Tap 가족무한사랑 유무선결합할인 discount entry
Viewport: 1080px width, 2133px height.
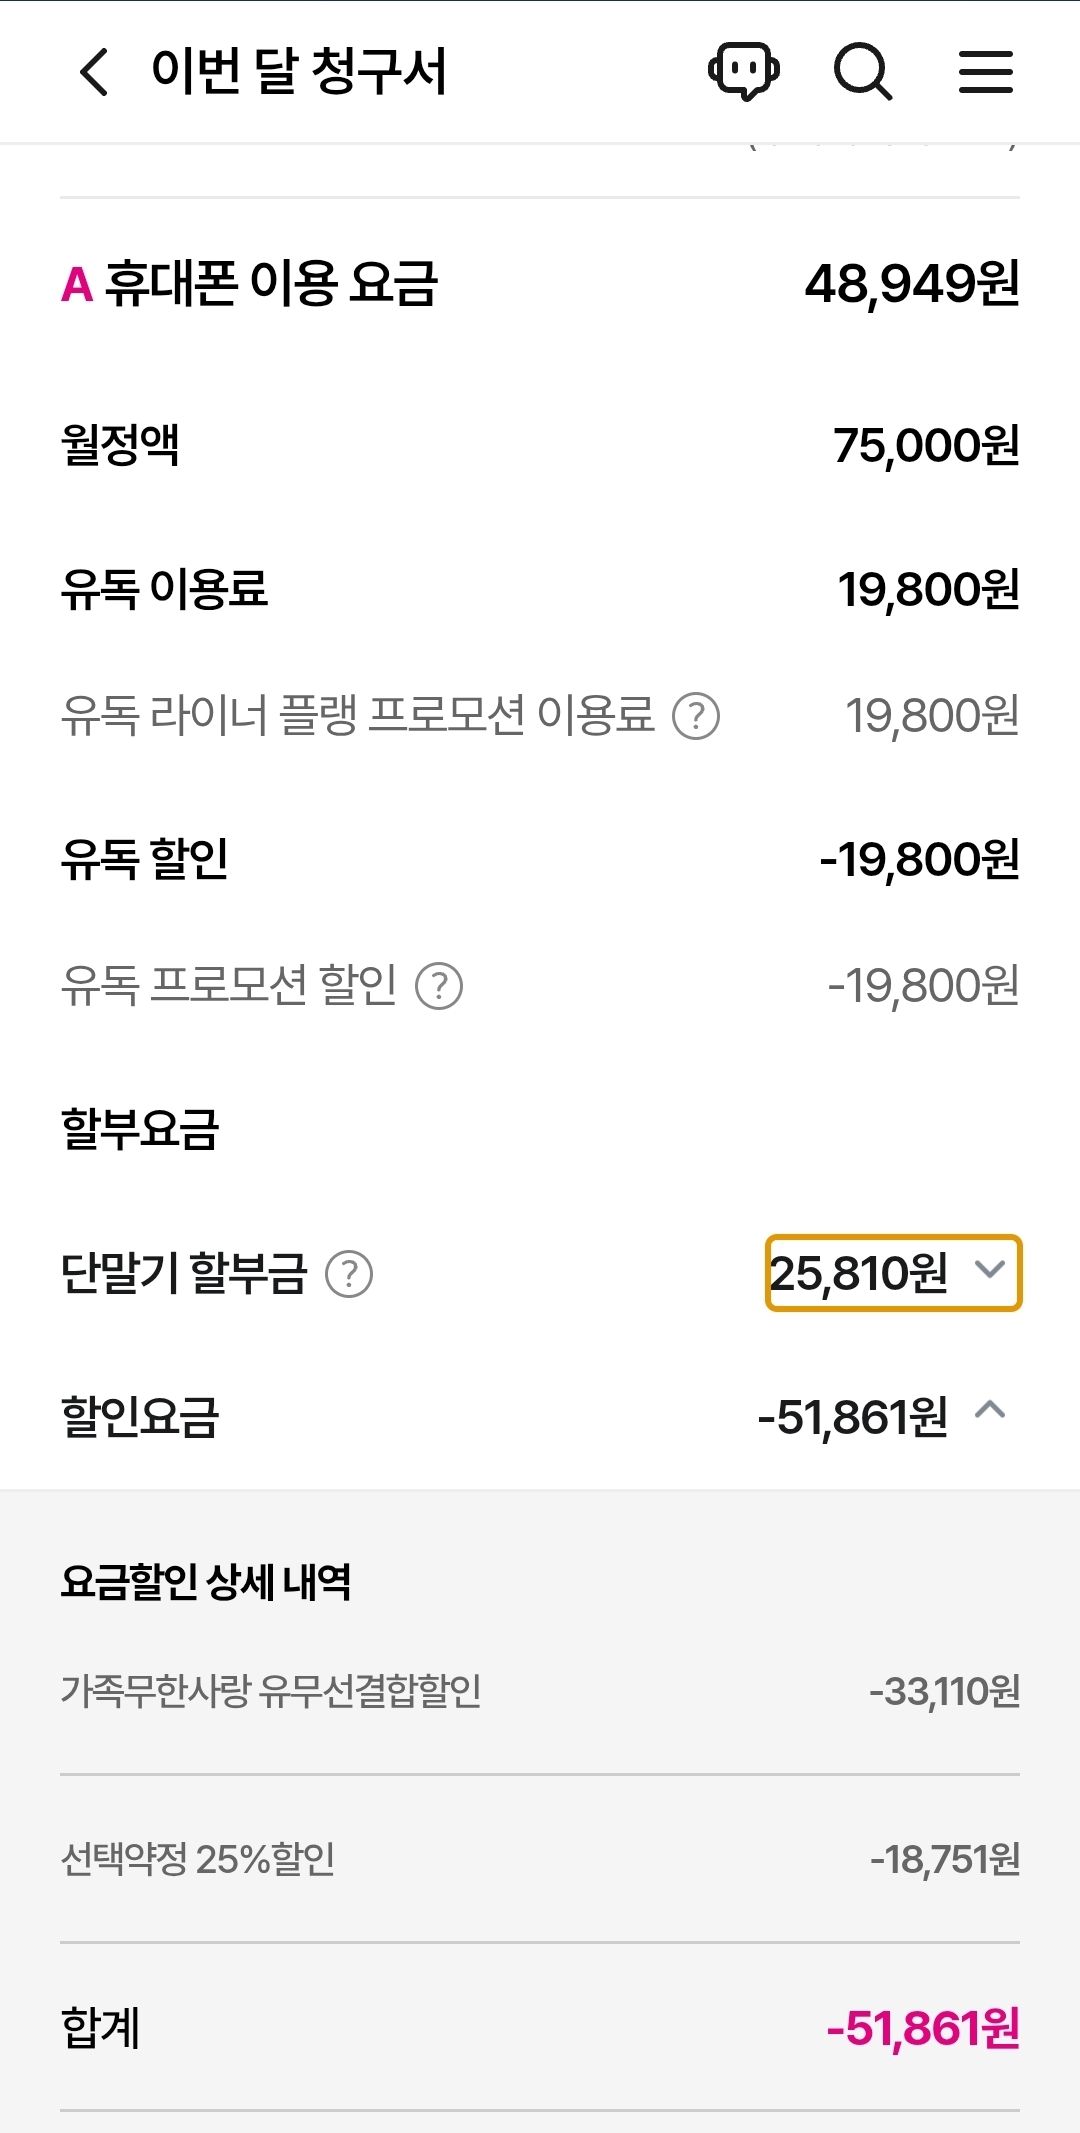click(271, 1691)
